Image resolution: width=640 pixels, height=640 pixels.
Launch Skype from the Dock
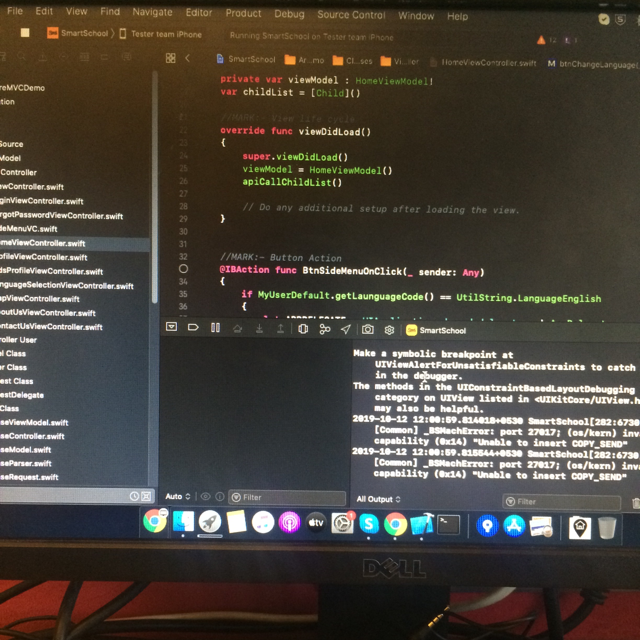click(x=369, y=523)
